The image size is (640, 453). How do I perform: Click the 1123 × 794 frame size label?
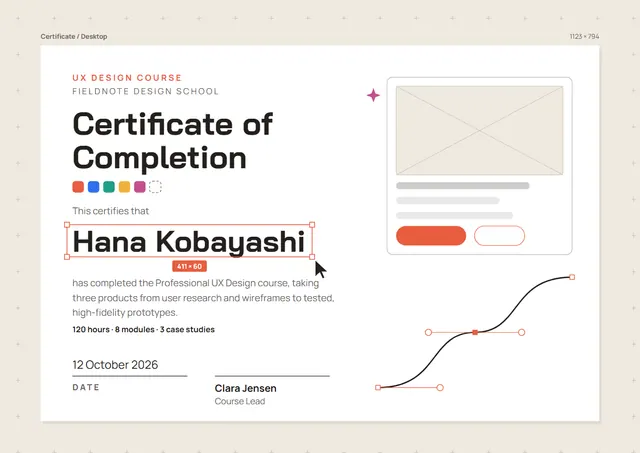pyautogui.click(x=584, y=36)
